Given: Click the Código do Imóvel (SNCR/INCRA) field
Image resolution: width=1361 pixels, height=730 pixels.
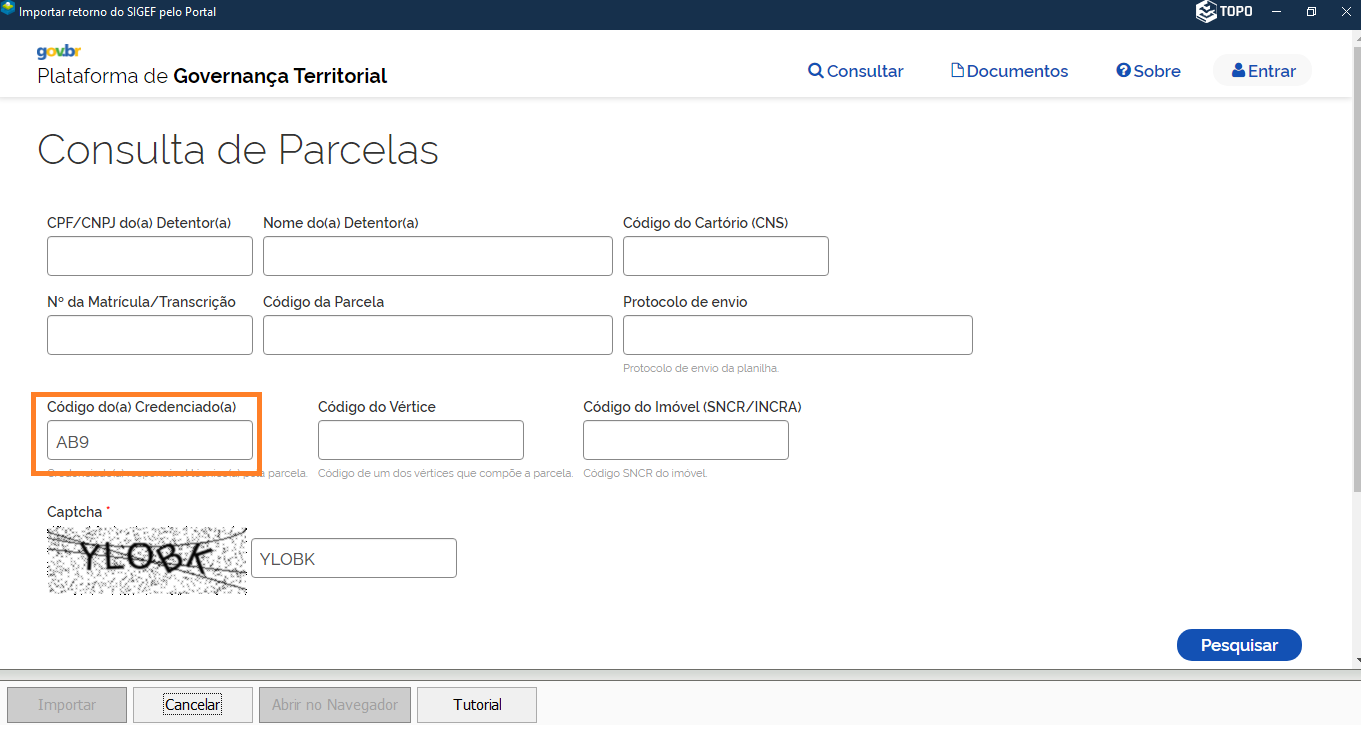Looking at the screenshot, I should click(x=685, y=440).
